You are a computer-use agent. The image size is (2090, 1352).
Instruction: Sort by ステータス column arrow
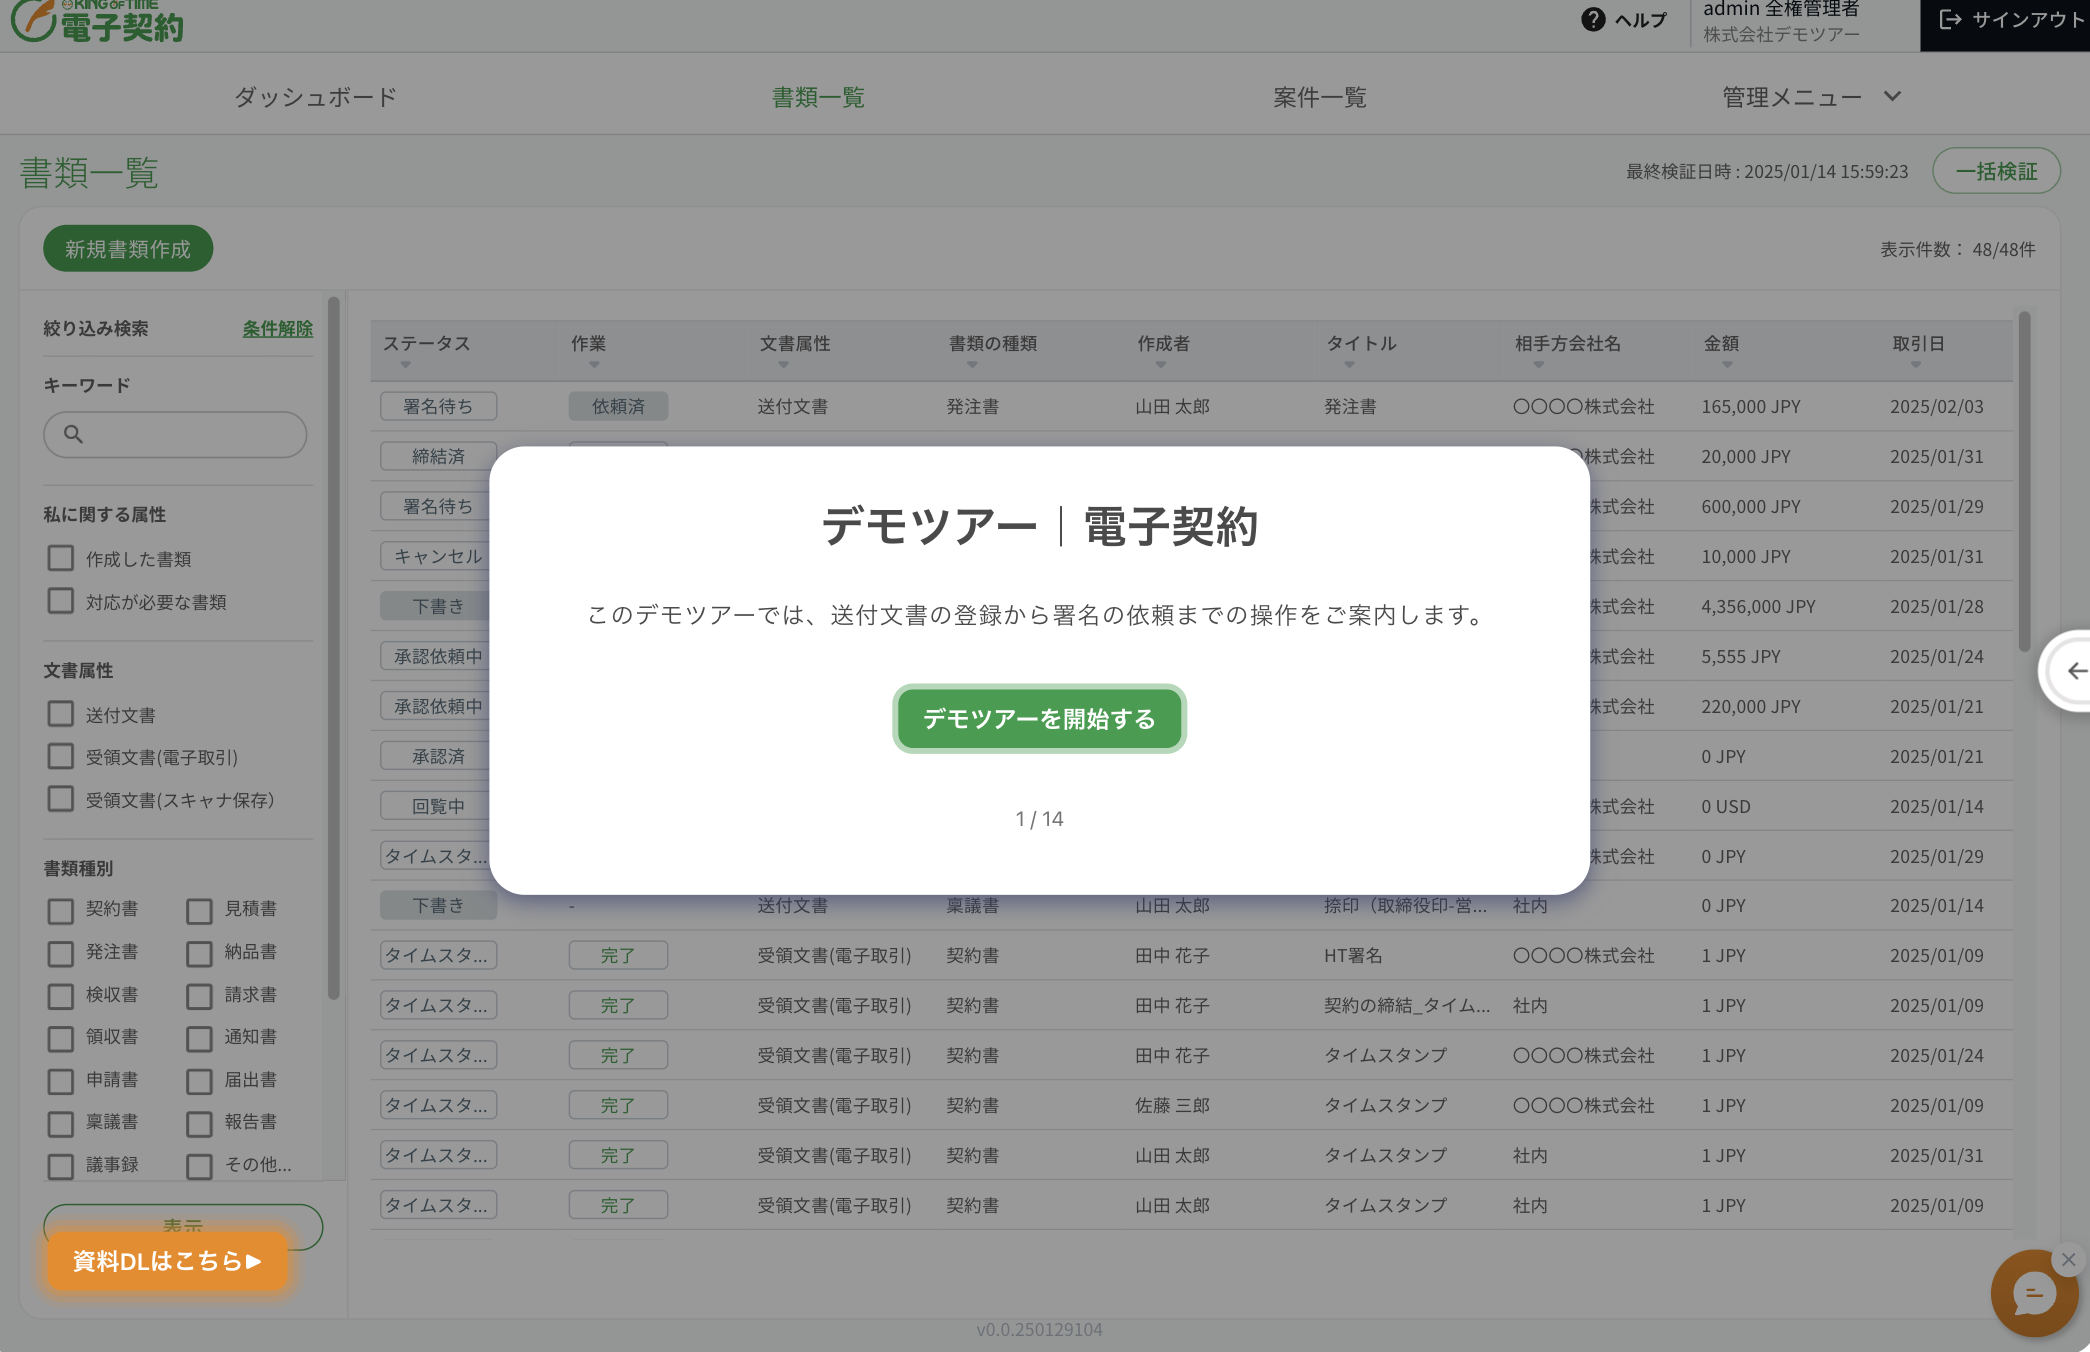[405, 365]
